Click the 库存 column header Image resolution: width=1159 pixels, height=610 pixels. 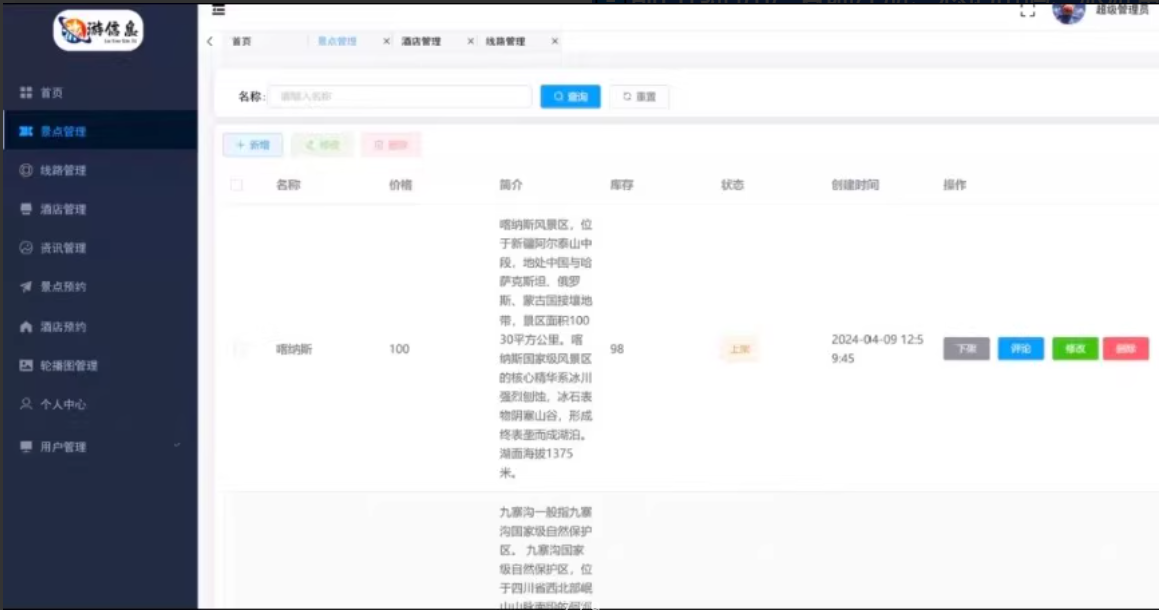click(x=622, y=185)
